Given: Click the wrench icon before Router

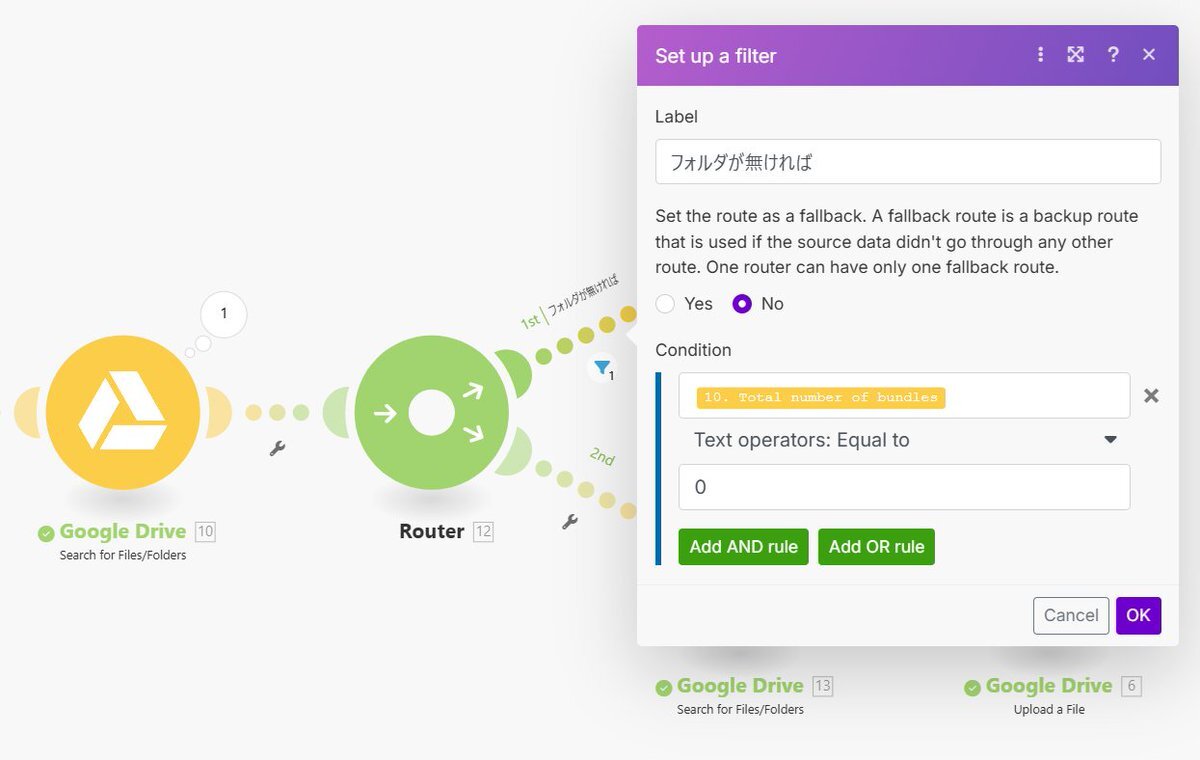Looking at the screenshot, I should click(x=278, y=448).
